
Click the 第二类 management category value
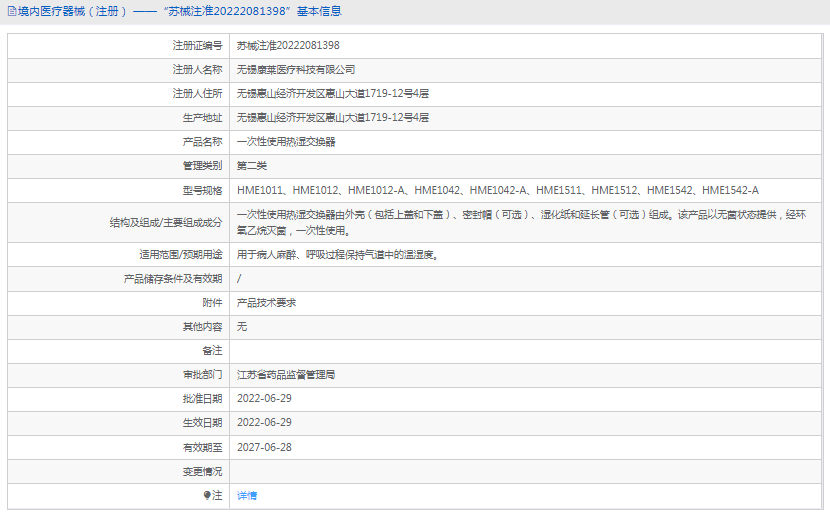(251, 166)
